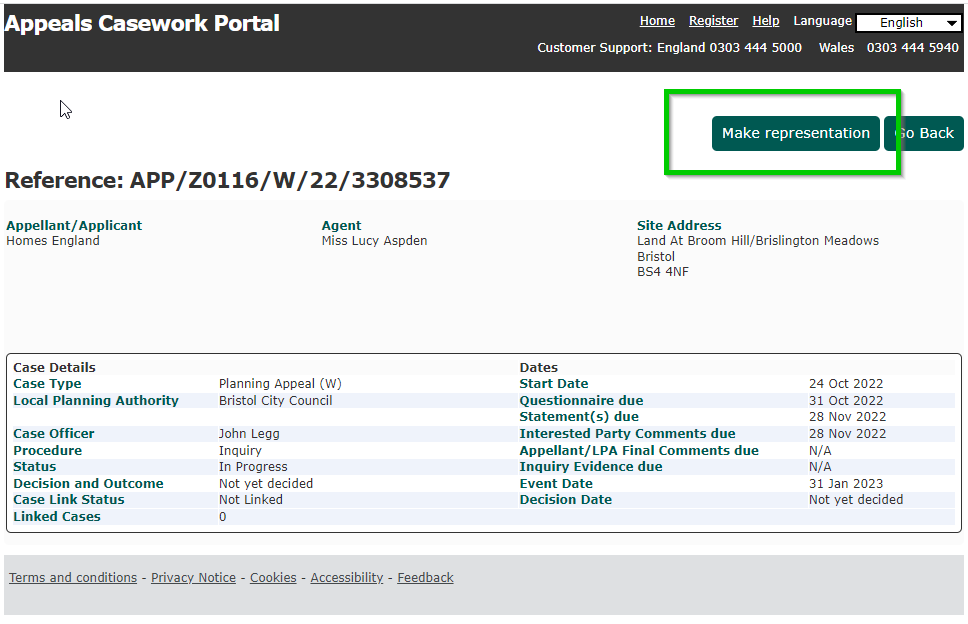Click the Appeals Casework Portal title
This screenshot has height=624, width=968.
coord(142,23)
